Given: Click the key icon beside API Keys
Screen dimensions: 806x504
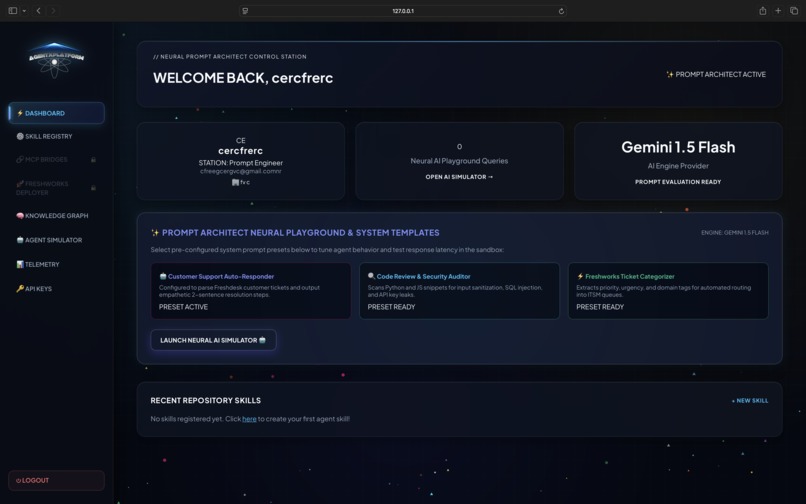Looking at the screenshot, I should tap(20, 289).
